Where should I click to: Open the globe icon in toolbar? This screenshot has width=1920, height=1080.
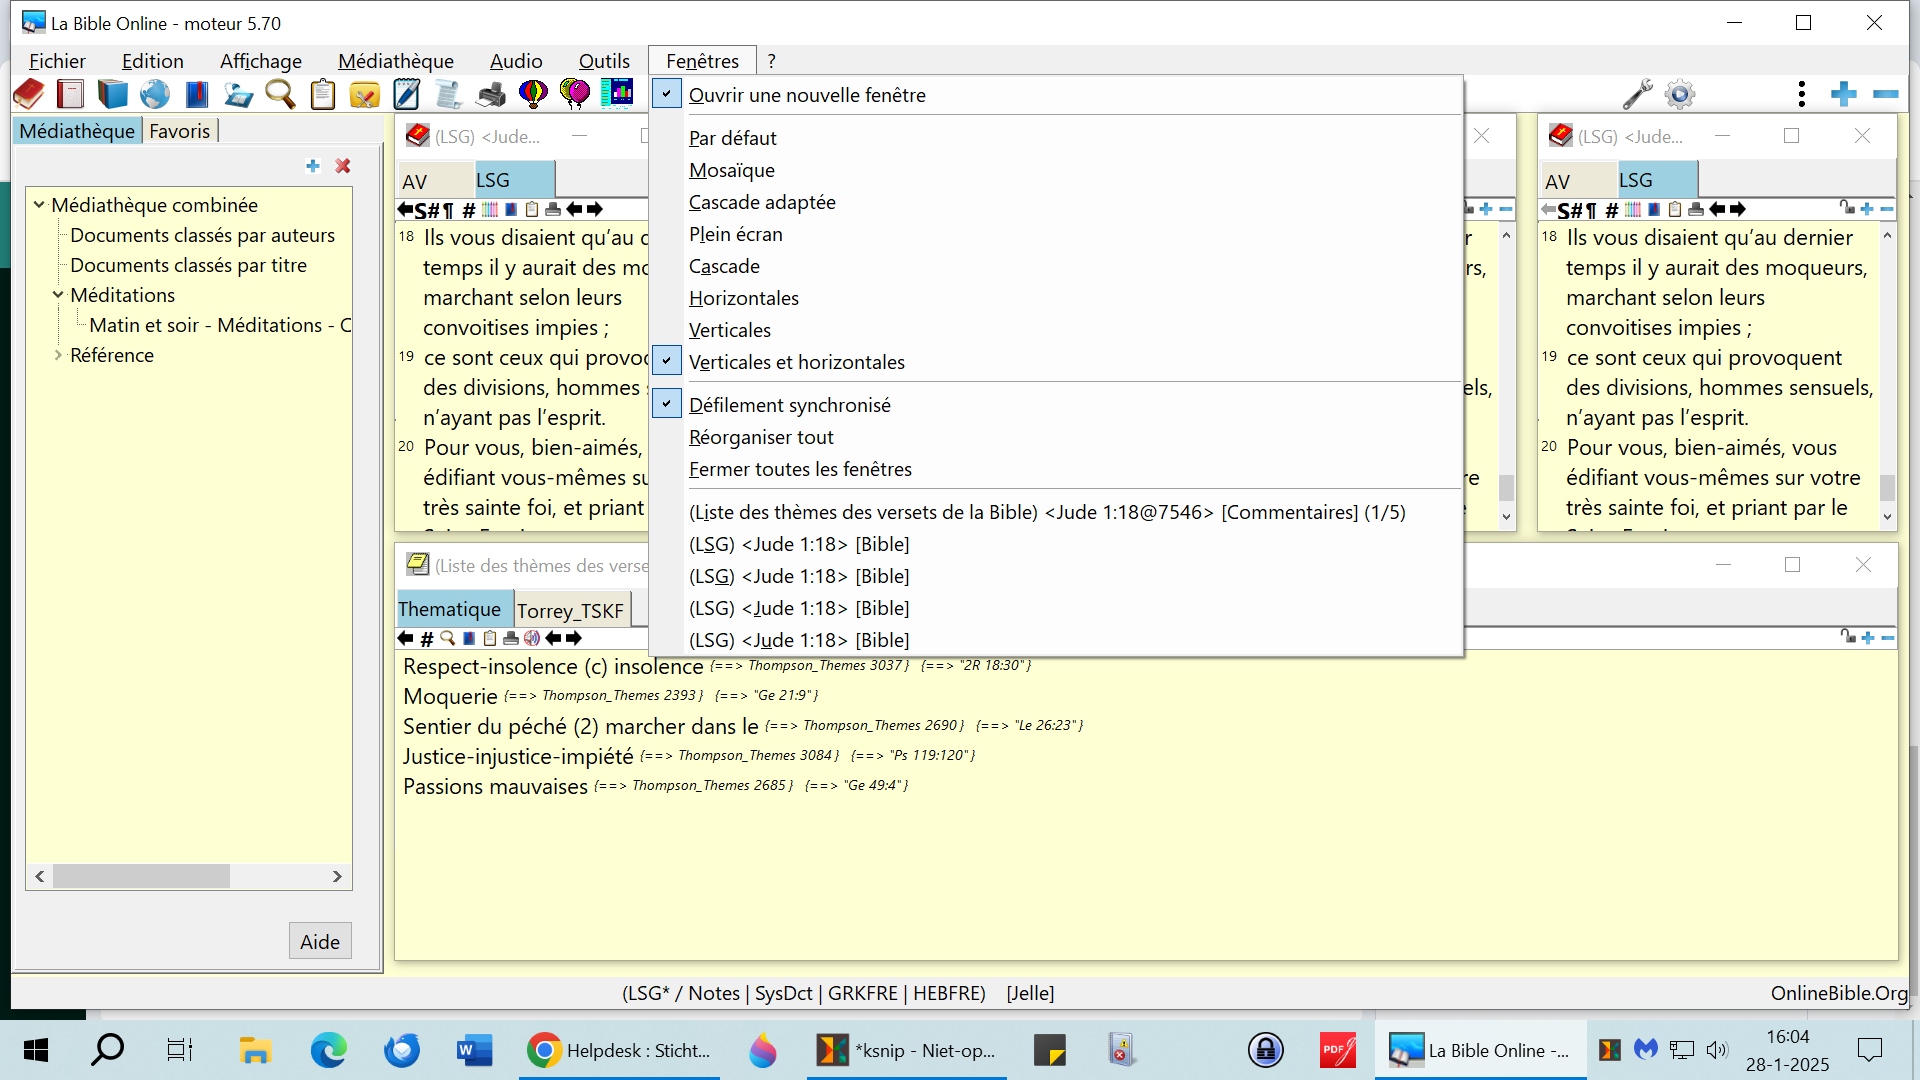click(x=154, y=94)
